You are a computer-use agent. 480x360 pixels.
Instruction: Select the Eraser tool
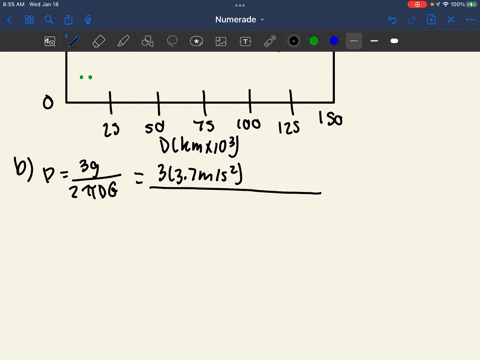(98, 41)
